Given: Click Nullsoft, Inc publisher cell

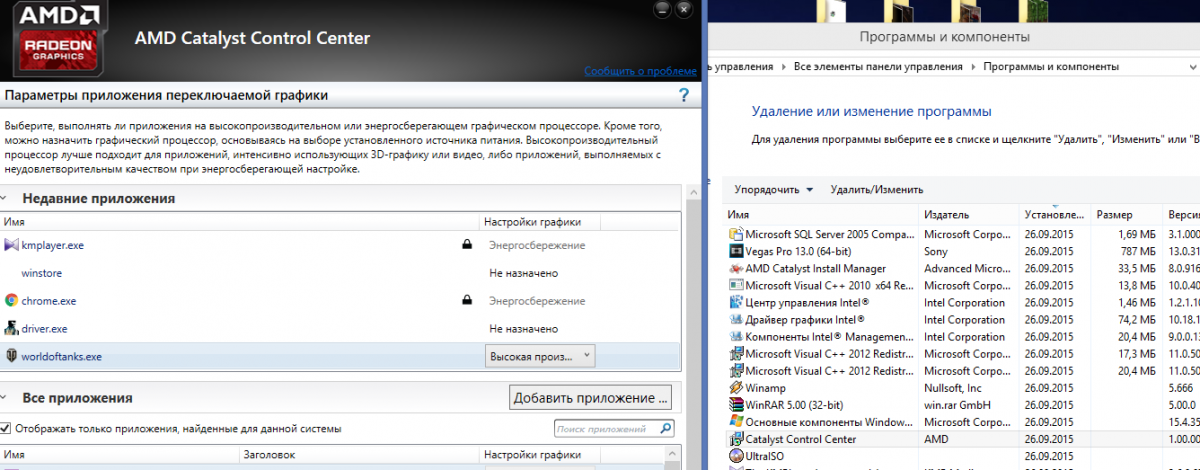Looking at the screenshot, I should [x=953, y=387].
